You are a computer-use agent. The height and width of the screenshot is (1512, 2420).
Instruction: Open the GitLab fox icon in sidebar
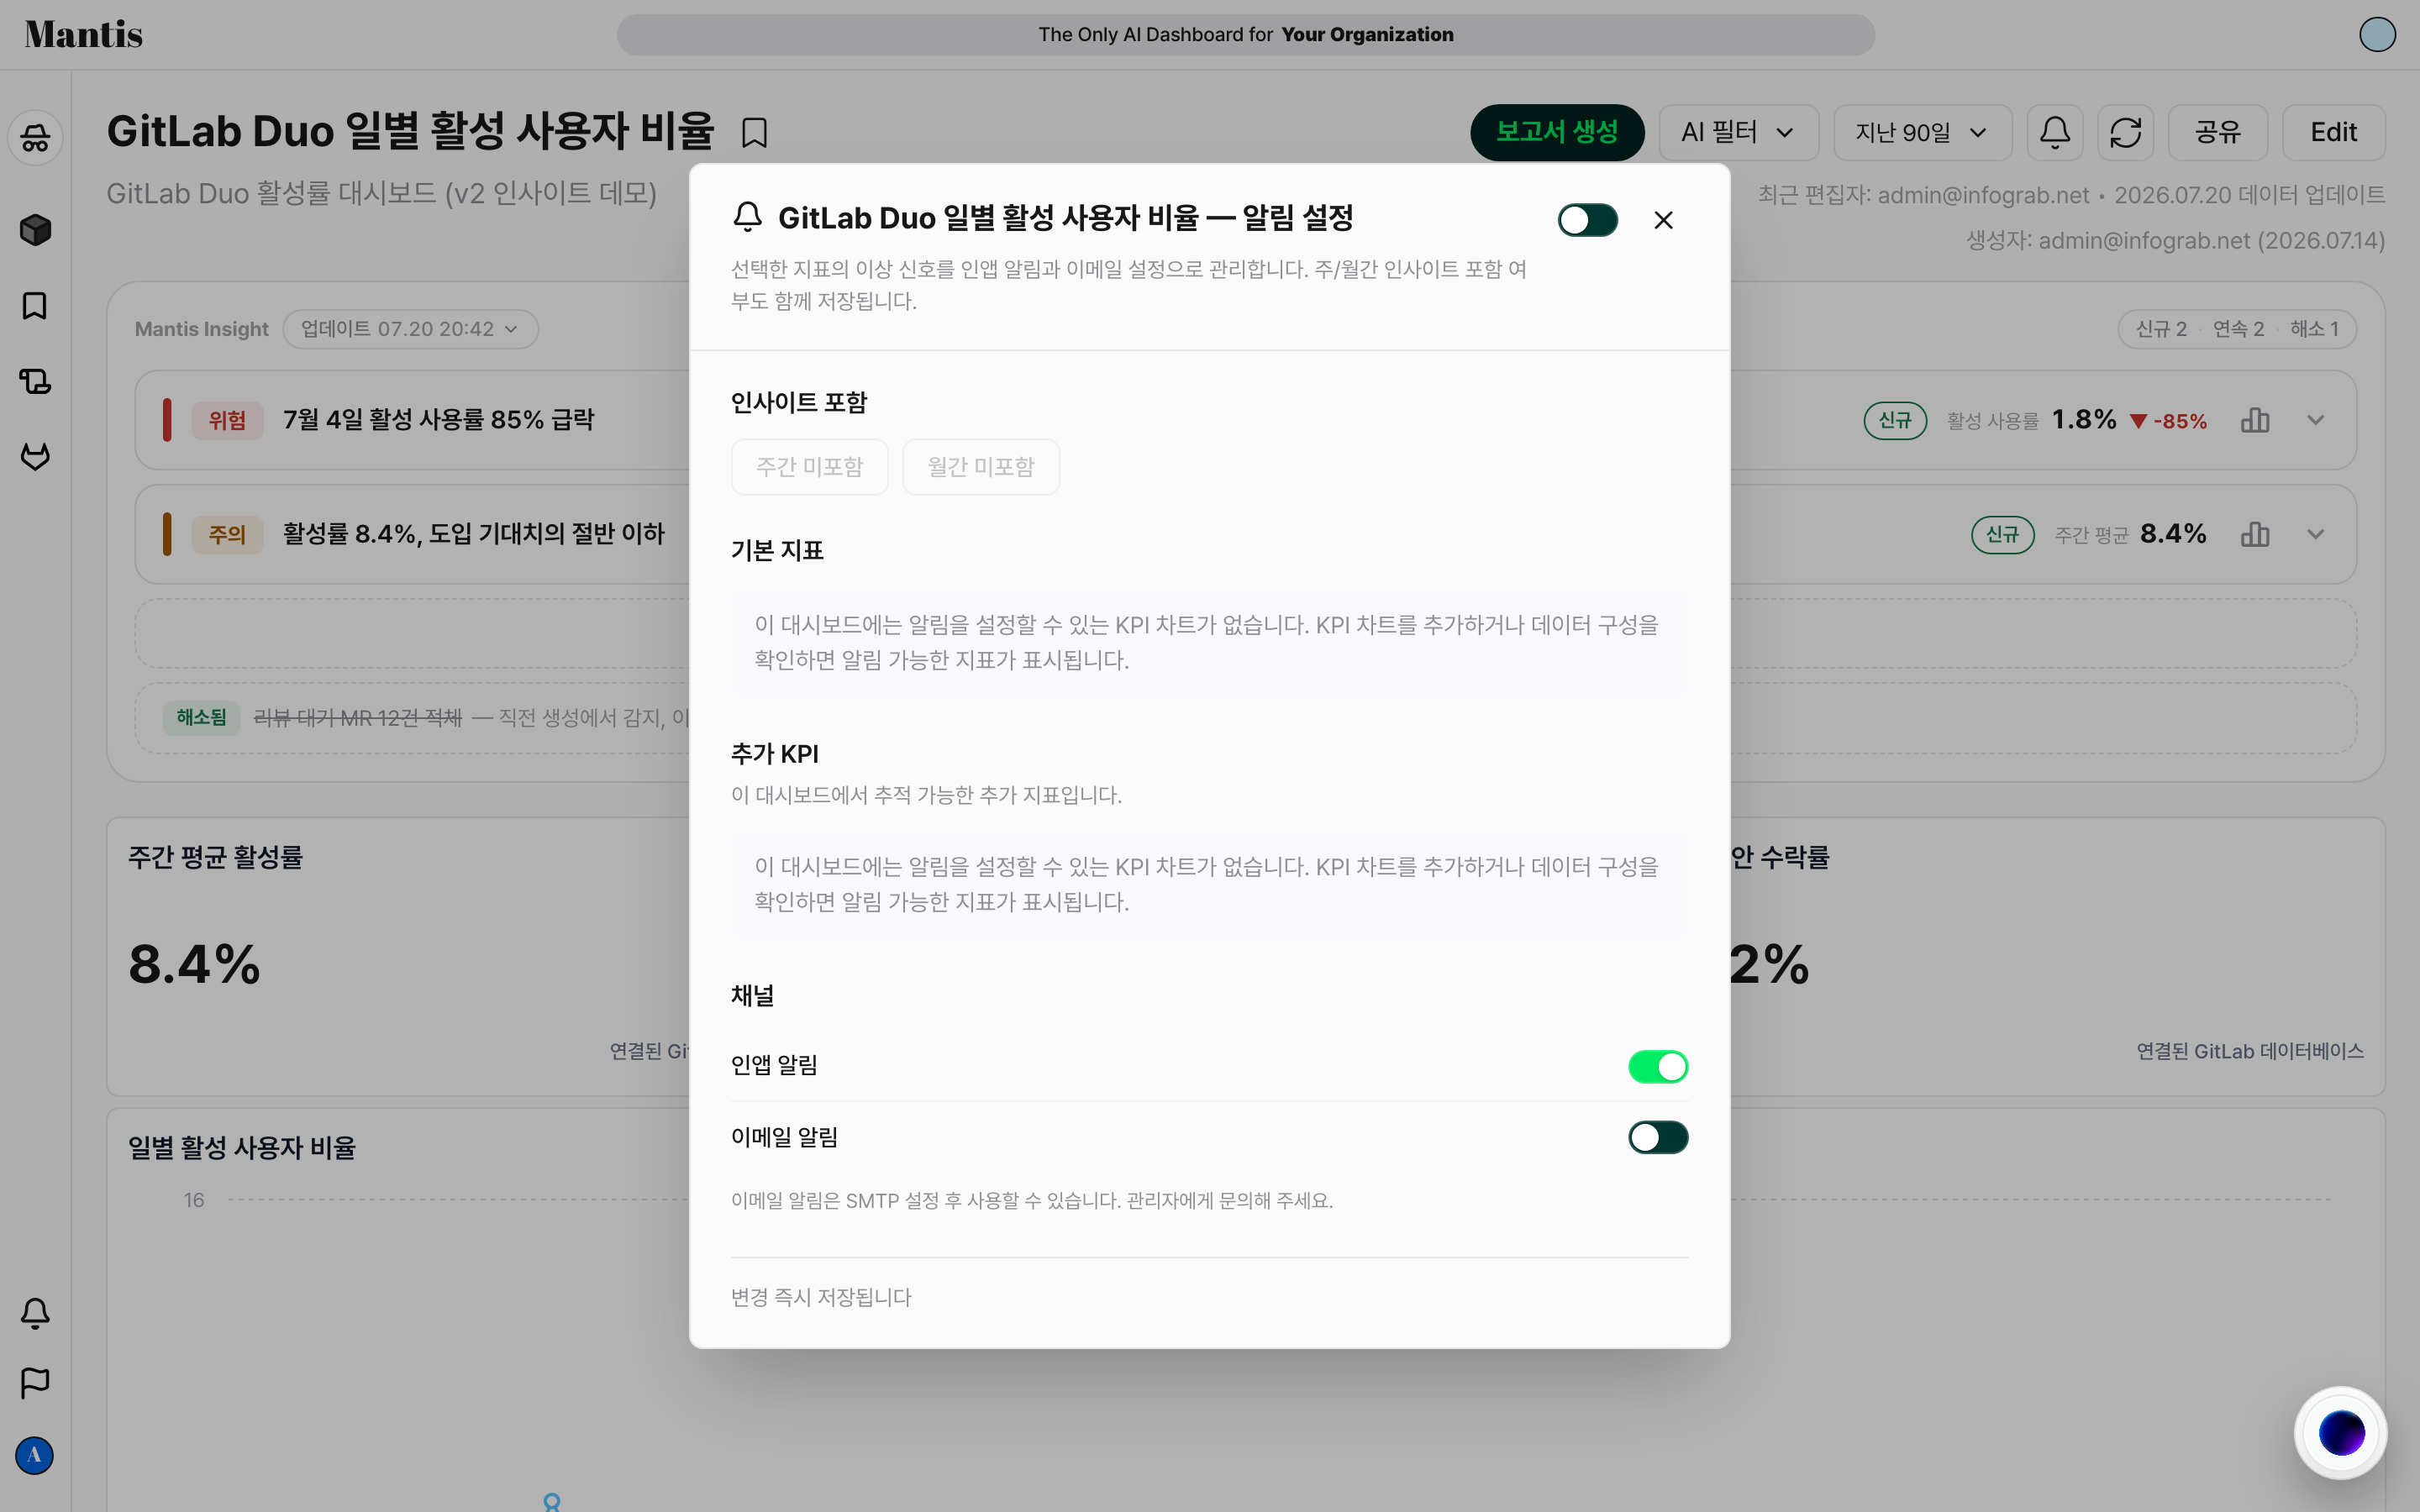(x=35, y=457)
